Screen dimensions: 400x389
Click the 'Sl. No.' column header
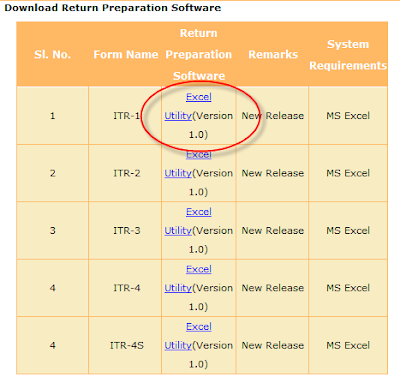tap(52, 54)
